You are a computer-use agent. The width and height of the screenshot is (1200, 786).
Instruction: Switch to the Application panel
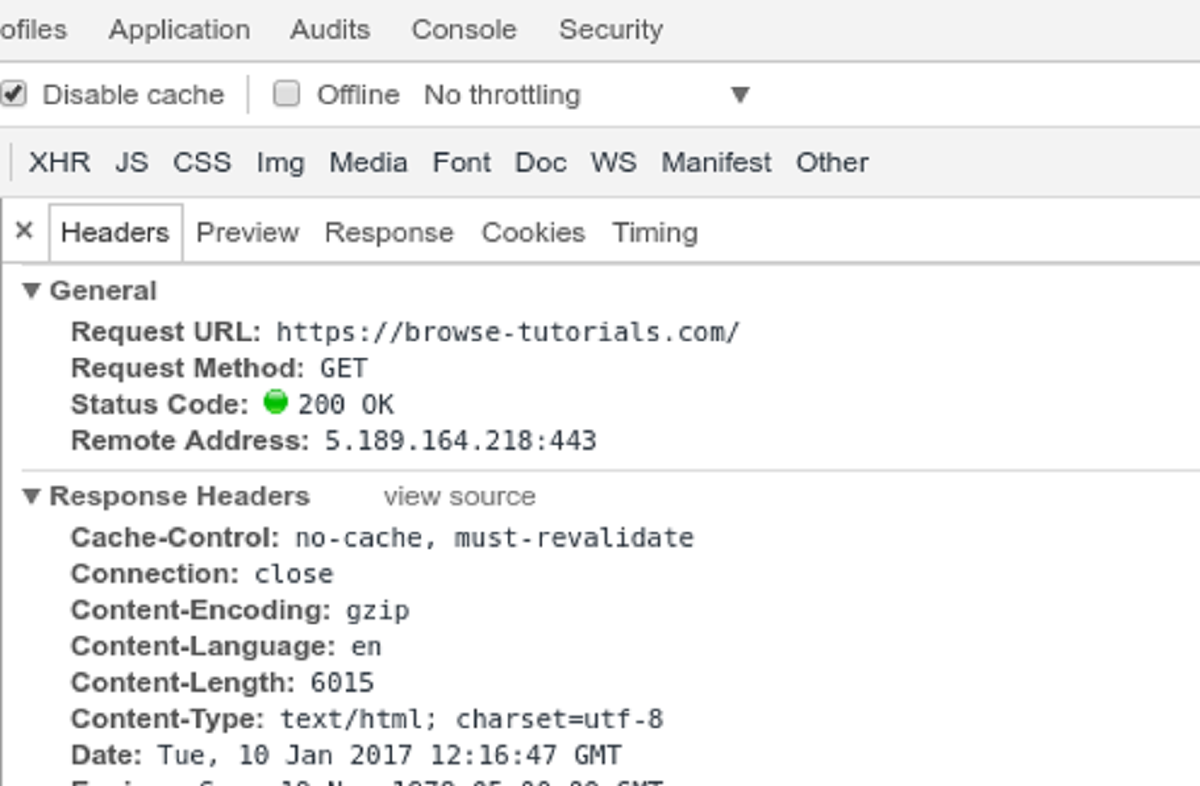tap(179, 30)
